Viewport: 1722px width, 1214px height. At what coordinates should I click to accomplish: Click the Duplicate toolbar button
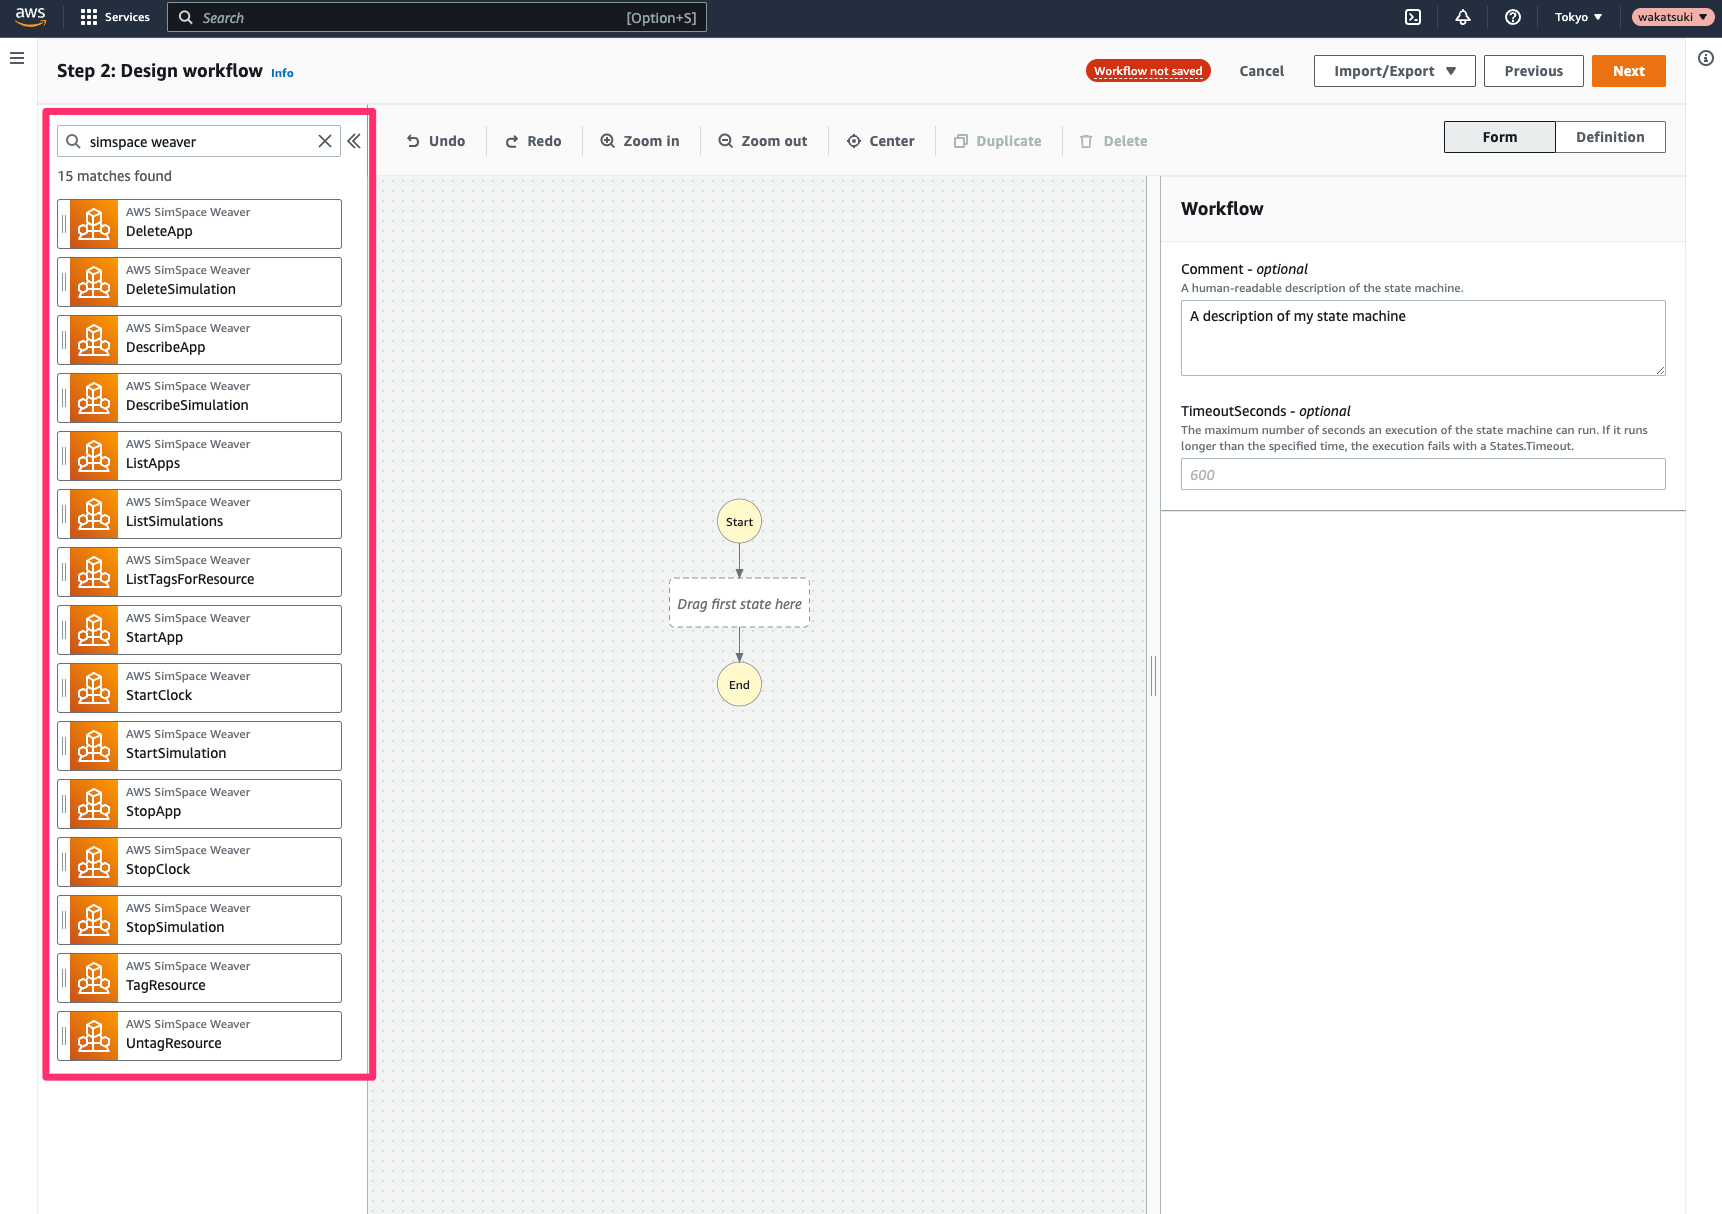[x=997, y=141]
